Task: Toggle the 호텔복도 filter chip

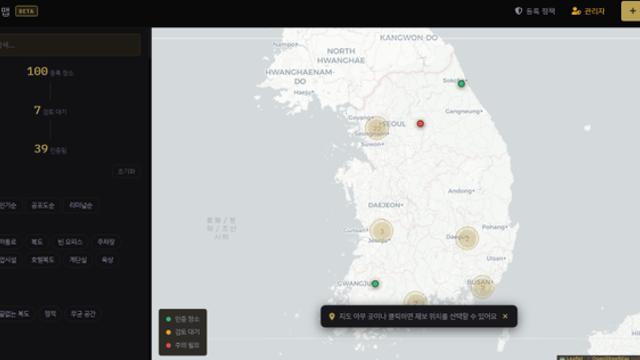Action: (x=43, y=260)
